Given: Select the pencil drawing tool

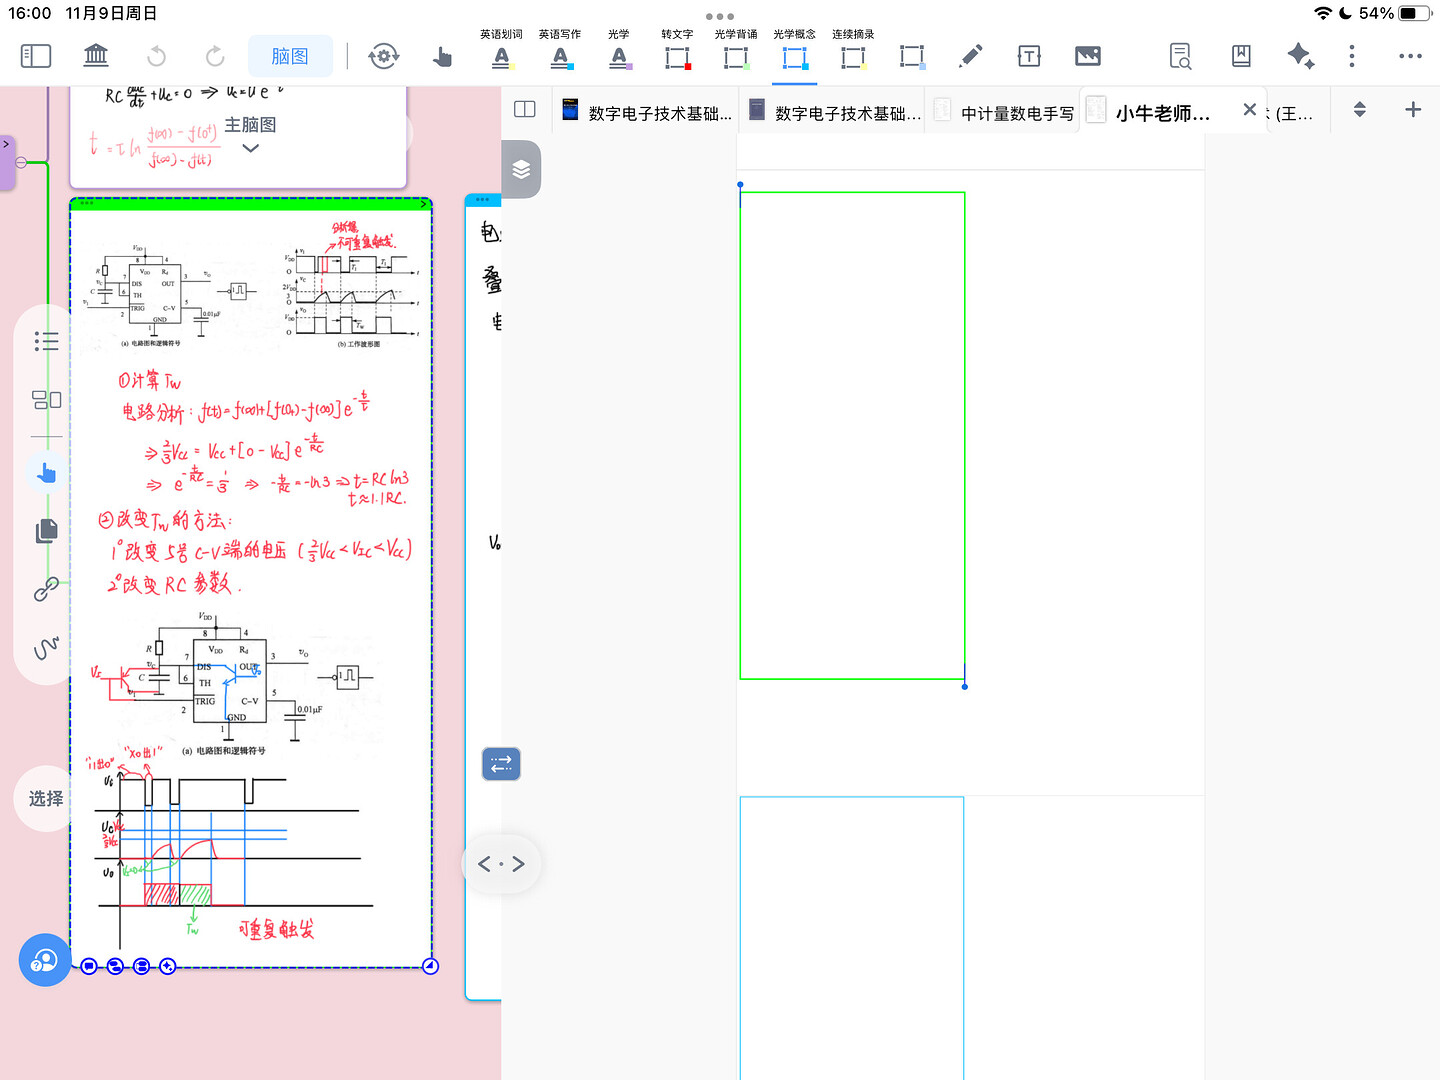Looking at the screenshot, I should (x=970, y=56).
